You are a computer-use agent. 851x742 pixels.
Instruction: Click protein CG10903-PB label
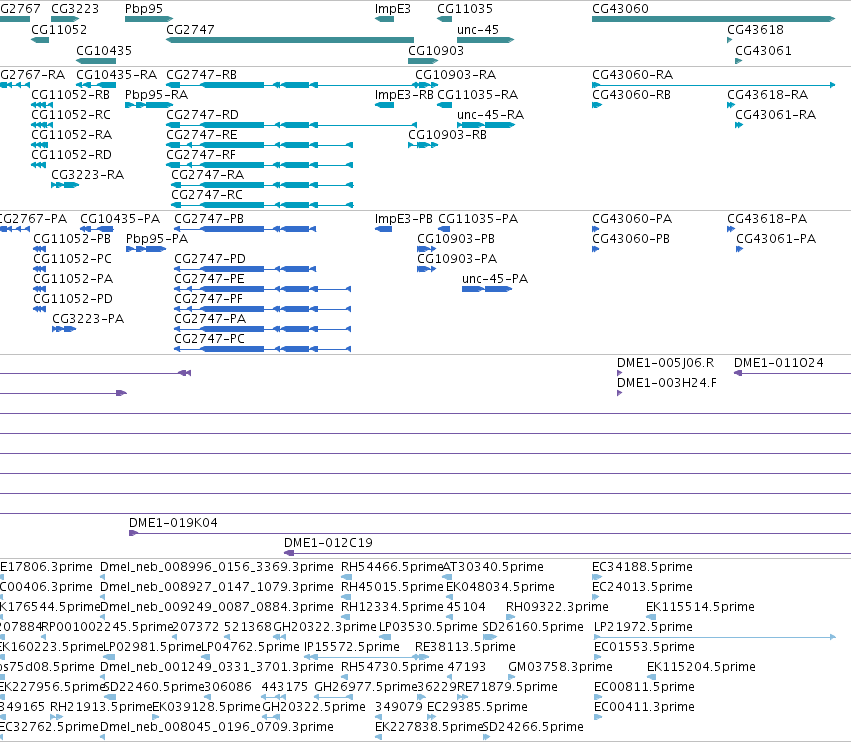click(456, 239)
